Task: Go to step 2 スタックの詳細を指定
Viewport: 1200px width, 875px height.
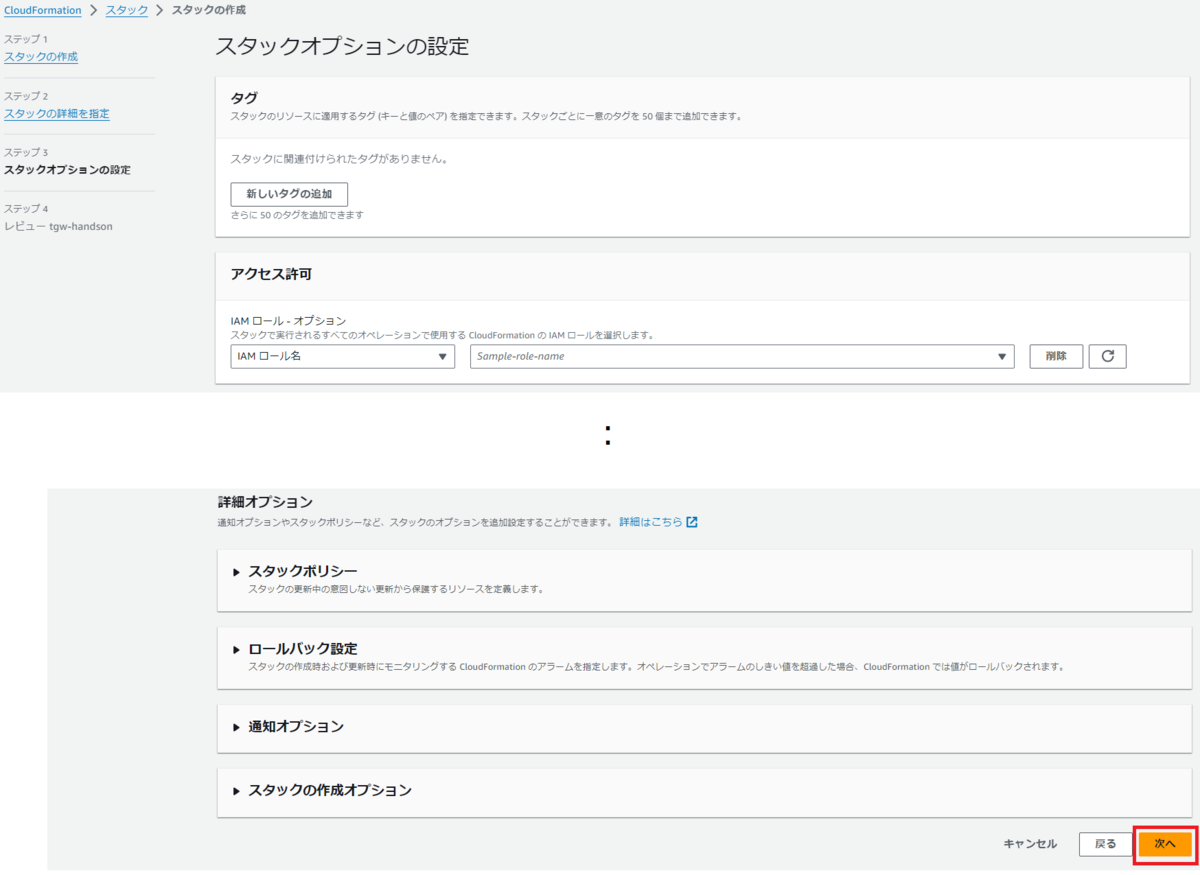Action: click(x=57, y=114)
